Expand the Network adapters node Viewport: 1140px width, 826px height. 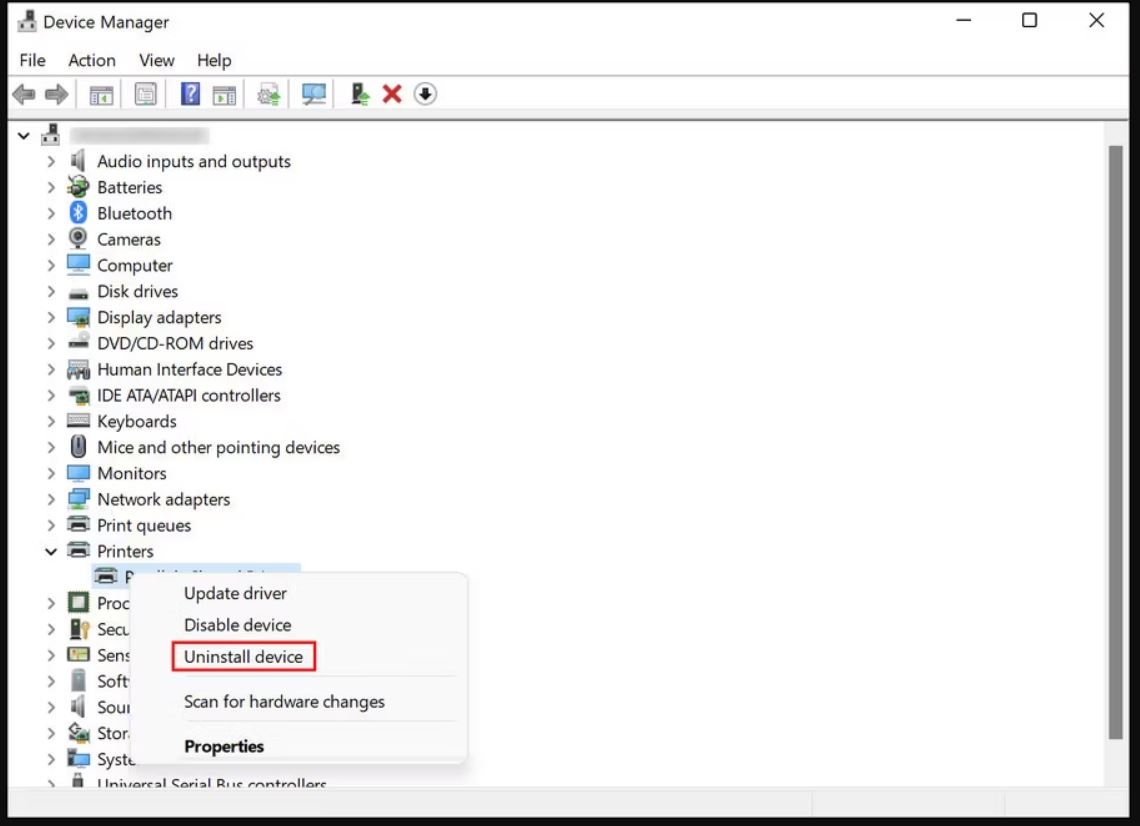[51, 500]
